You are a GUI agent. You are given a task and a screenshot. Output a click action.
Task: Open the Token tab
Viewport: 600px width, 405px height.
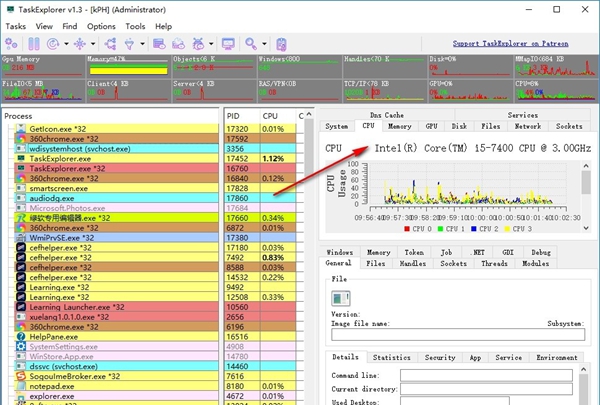[x=414, y=252]
